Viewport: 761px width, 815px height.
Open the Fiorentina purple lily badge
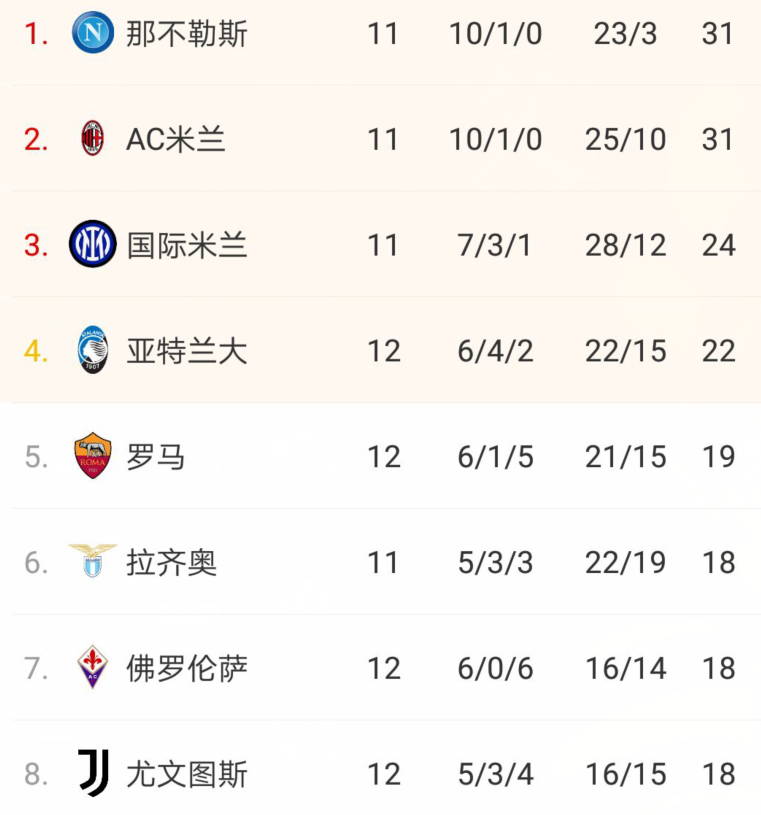click(x=93, y=667)
